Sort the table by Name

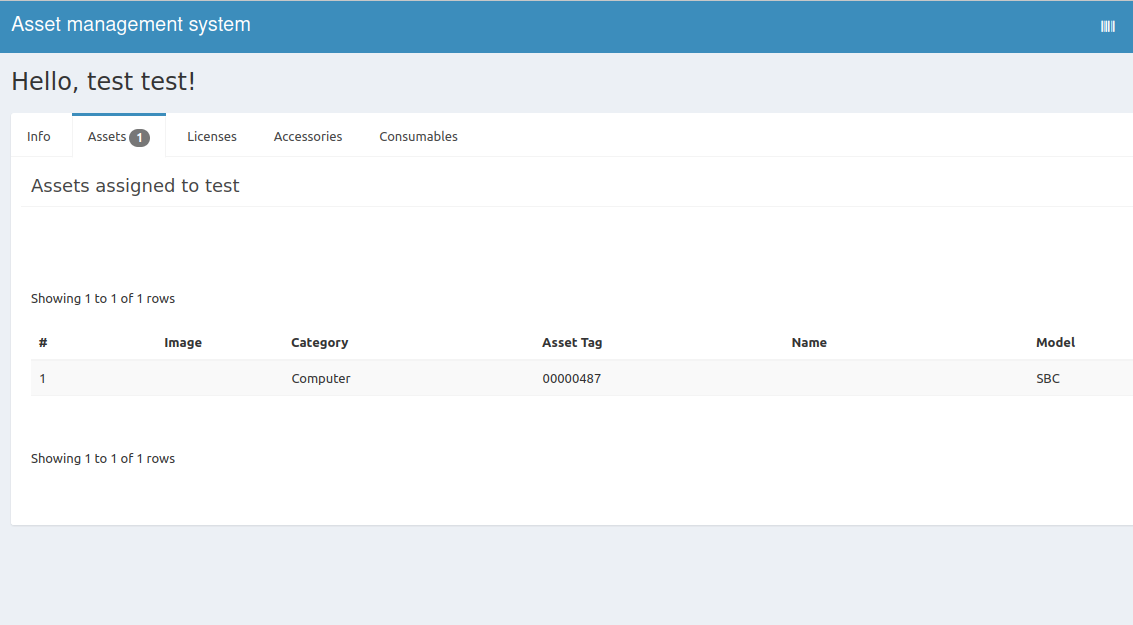(x=809, y=342)
